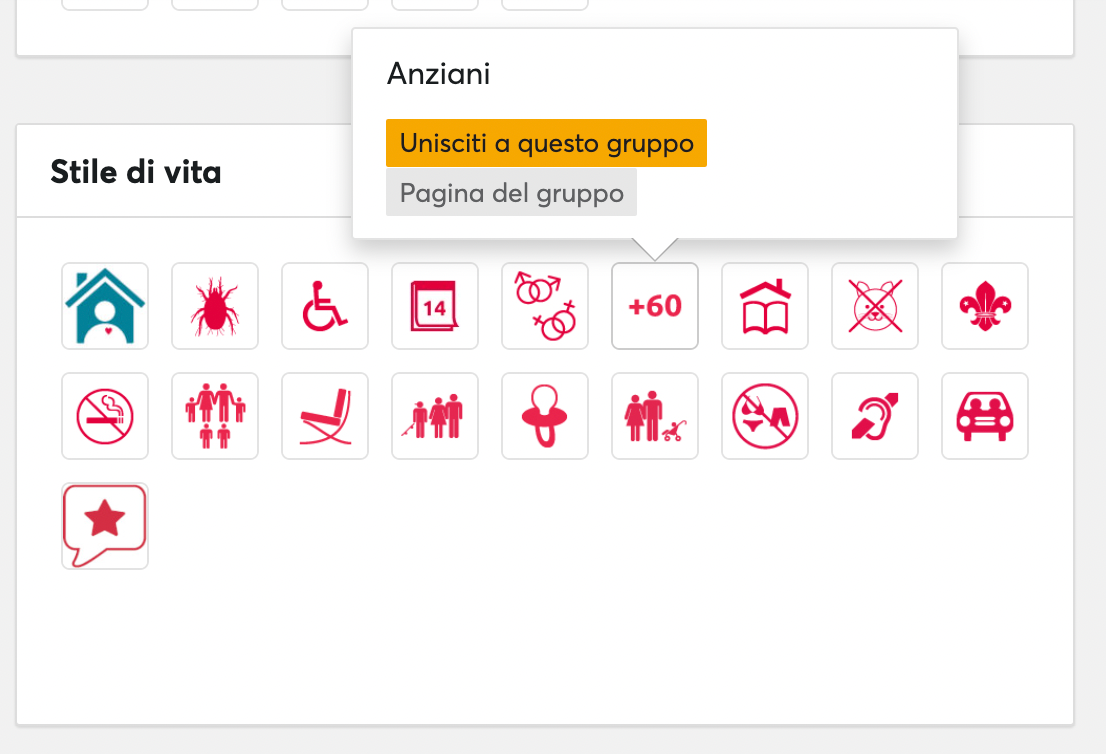This screenshot has height=754, width=1106.
Task: Select the +60 seniors group icon
Action: click(655, 306)
